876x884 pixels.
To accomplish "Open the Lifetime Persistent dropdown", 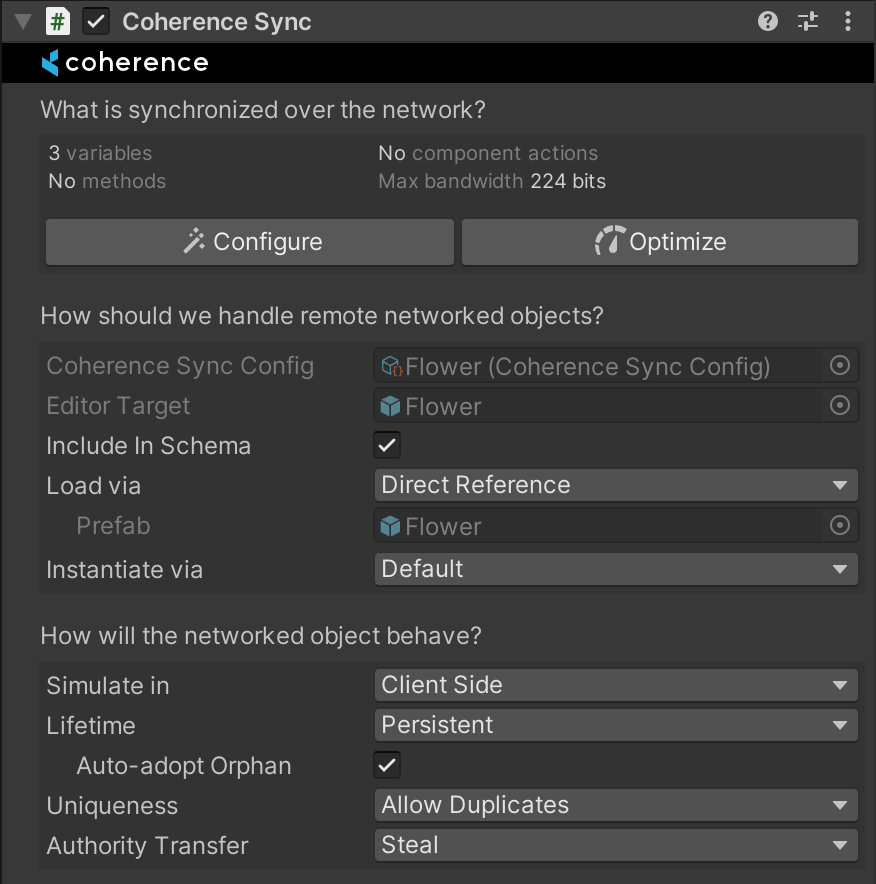I will point(616,726).
